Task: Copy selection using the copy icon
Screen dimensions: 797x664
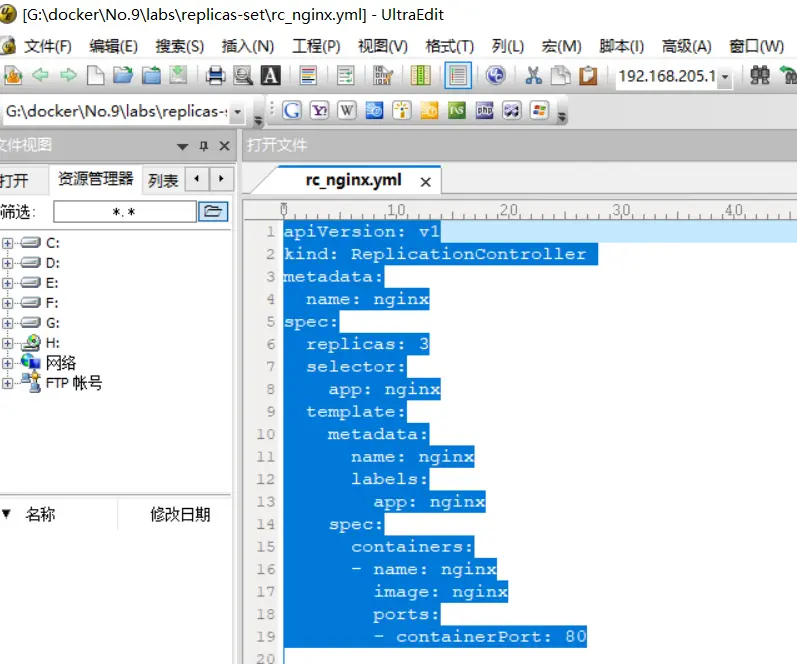Action: pyautogui.click(x=561, y=76)
